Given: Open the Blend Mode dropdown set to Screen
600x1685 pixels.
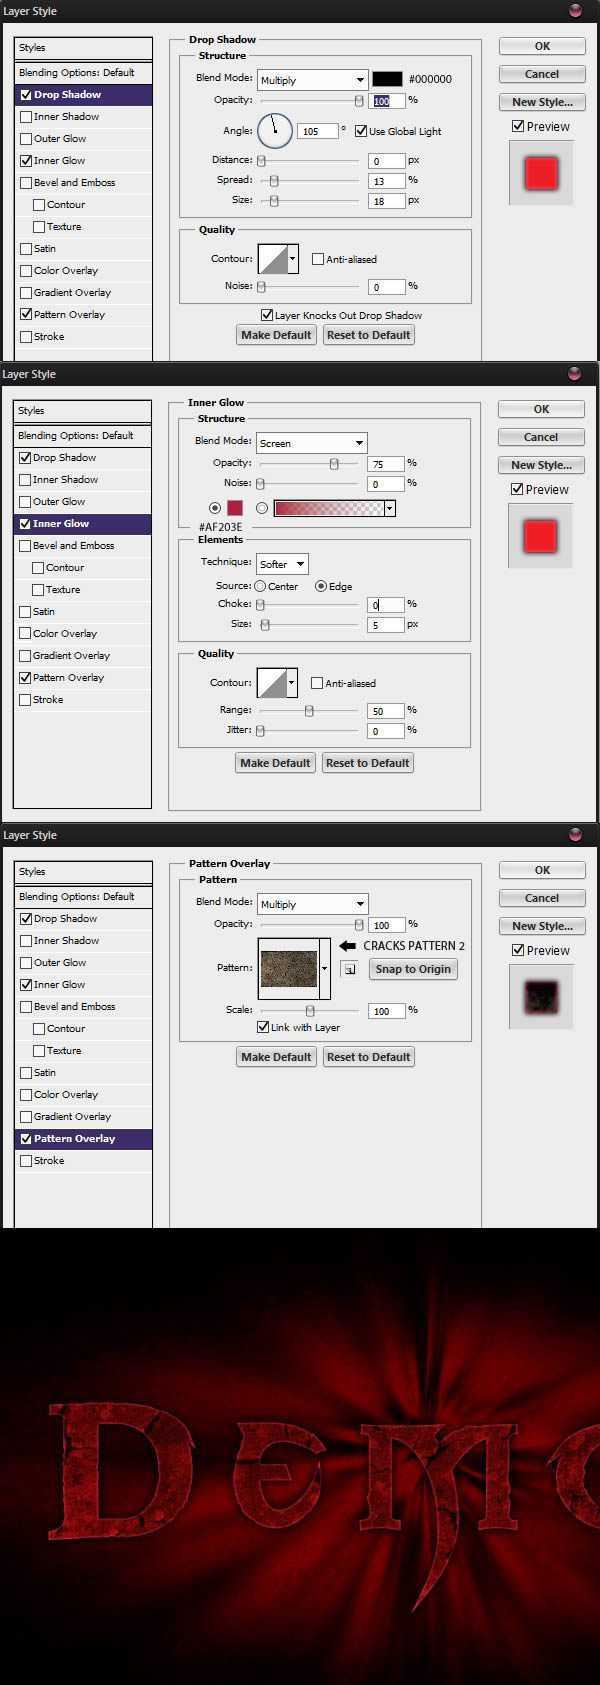Looking at the screenshot, I should click(x=311, y=443).
